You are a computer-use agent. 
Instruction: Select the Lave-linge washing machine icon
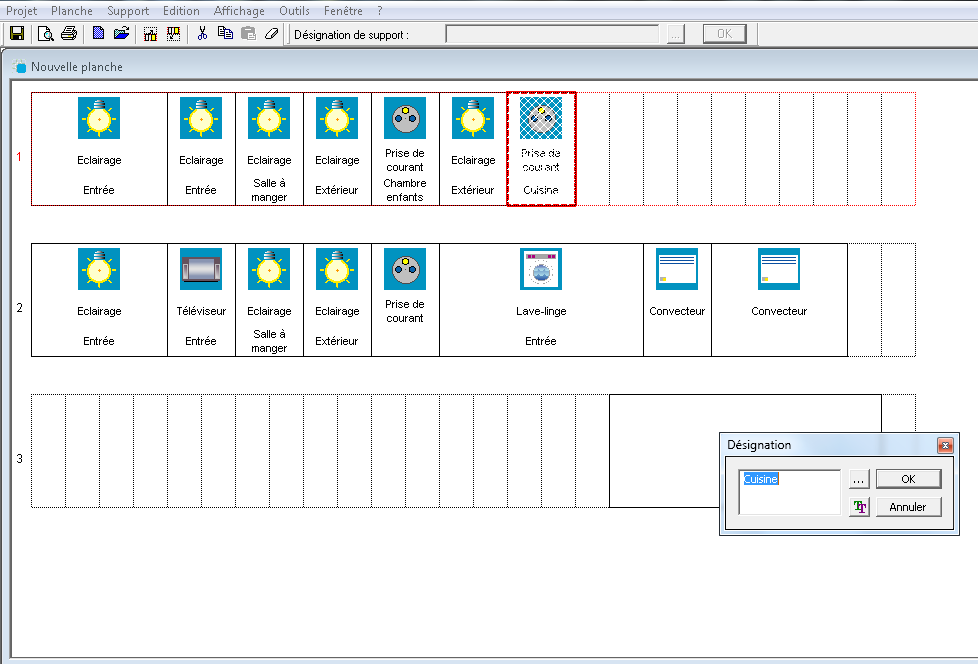[541, 269]
